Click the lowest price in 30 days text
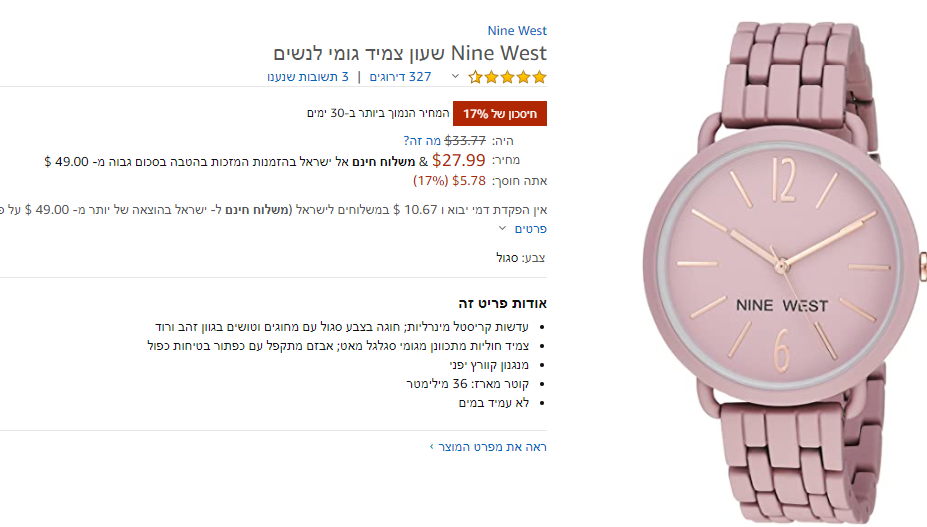927x527 pixels. 378,114
